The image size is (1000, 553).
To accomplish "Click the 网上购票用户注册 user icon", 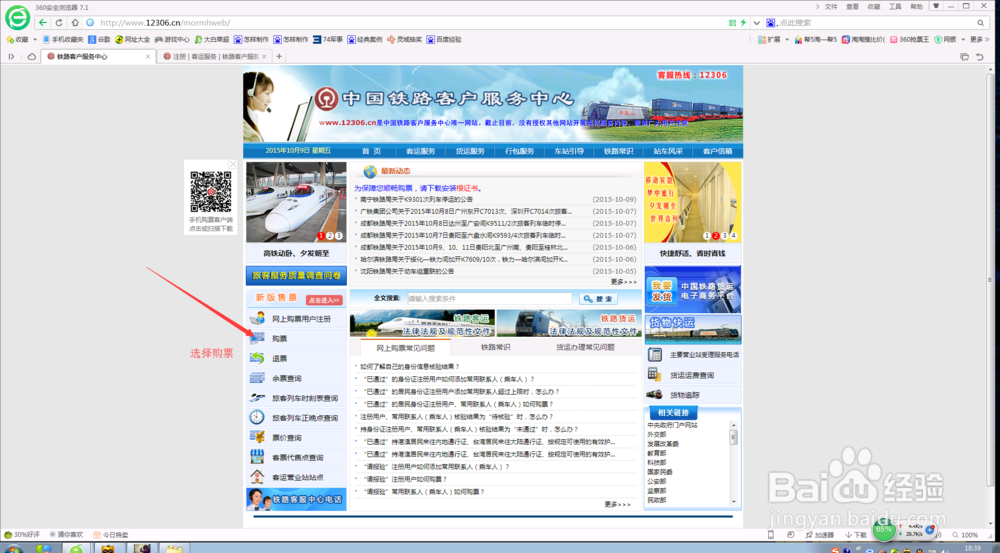I will (x=257, y=318).
